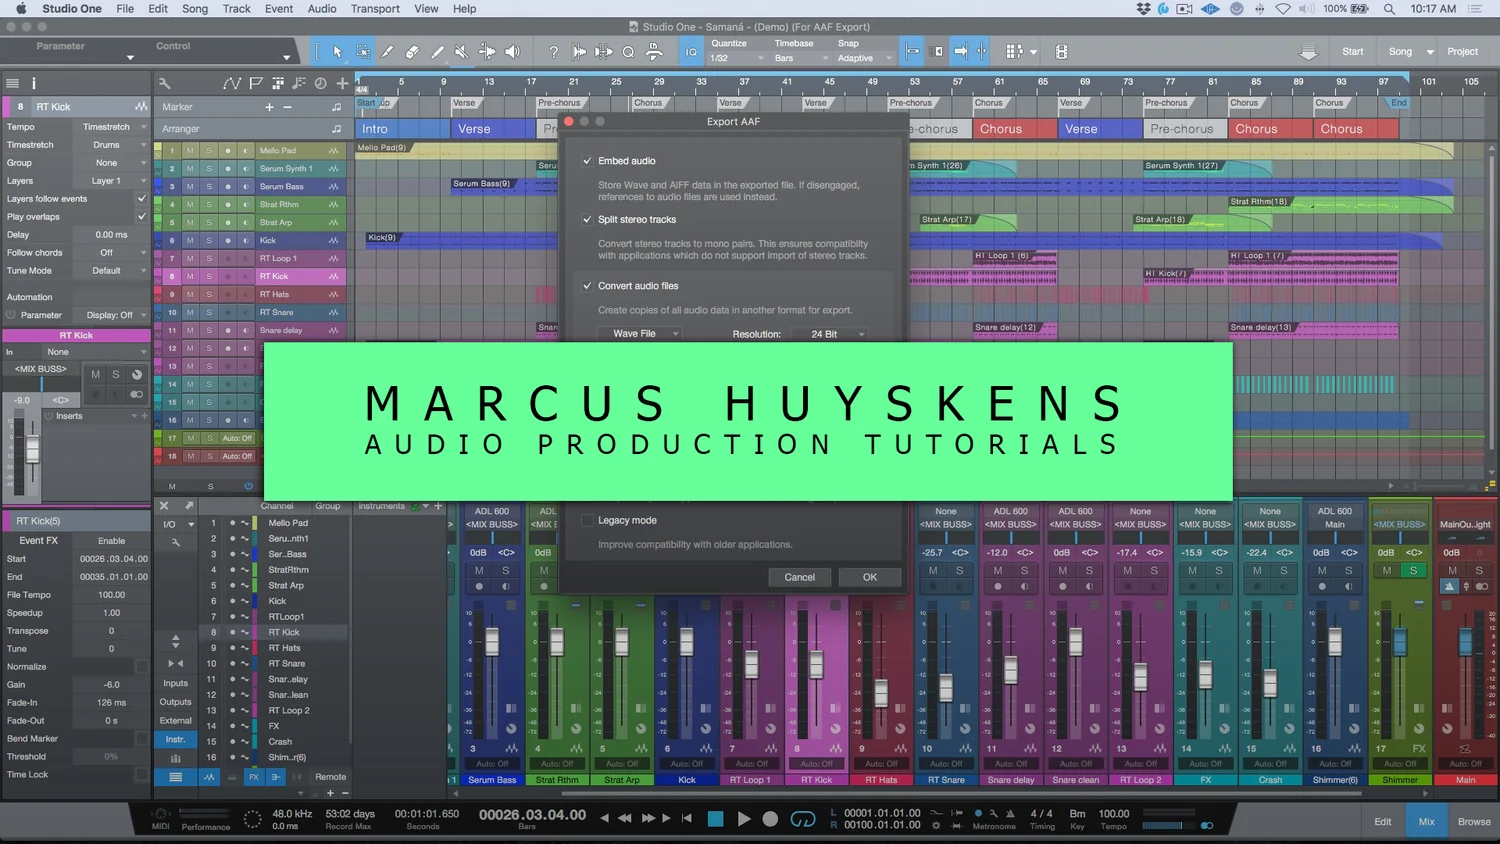The image size is (1500, 844).
Task: Toggle Play overlaps checkbox
Action: tap(141, 216)
